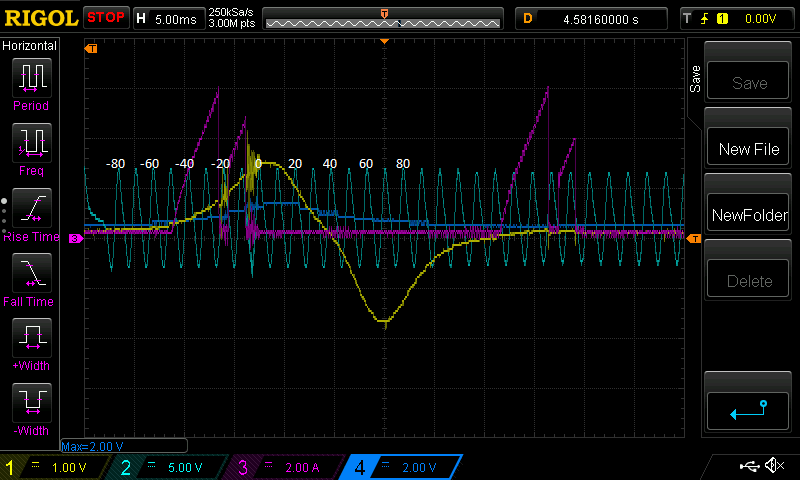Click the 250kSa/s sample rate readout
Image resolution: width=800 pixels, height=480 pixels.
pyautogui.click(x=231, y=12)
